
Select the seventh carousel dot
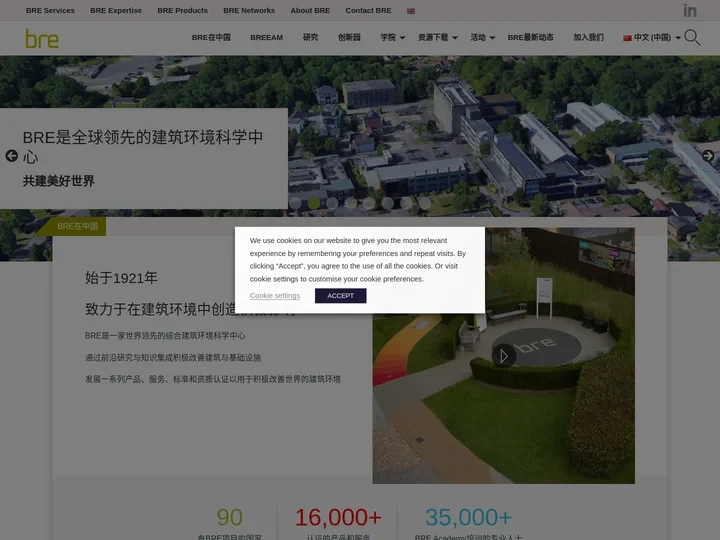point(406,202)
